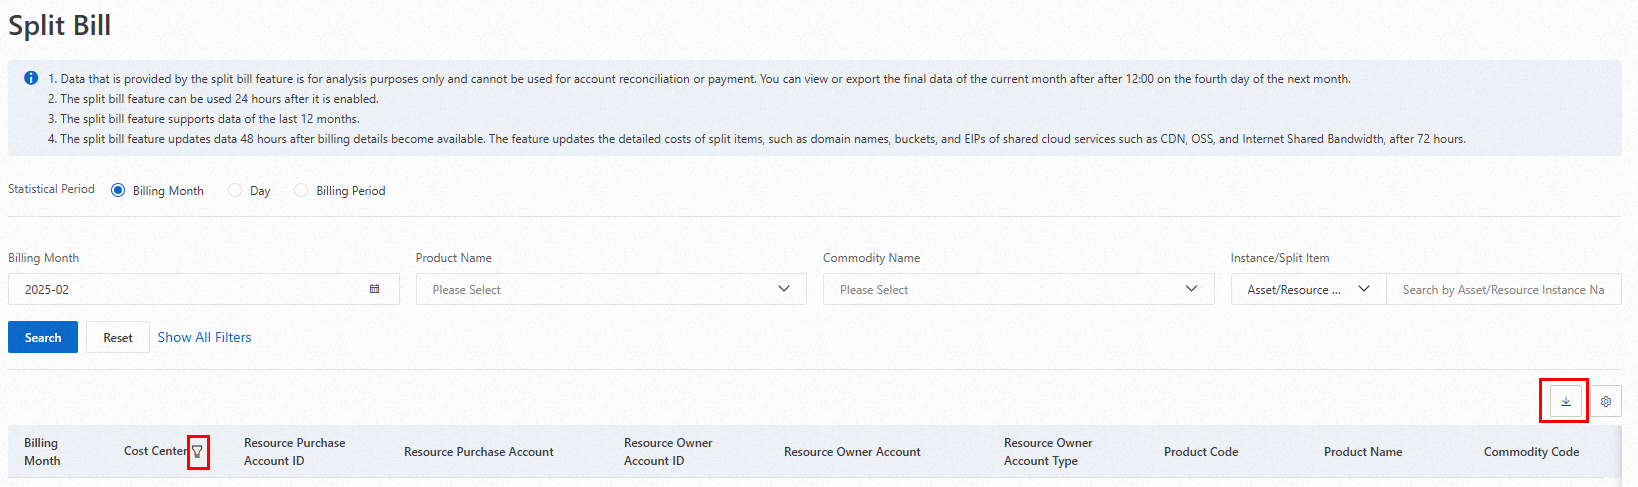Viewport: 1638px width, 487px height.
Task: Click the Reset button
Action: 118,337
